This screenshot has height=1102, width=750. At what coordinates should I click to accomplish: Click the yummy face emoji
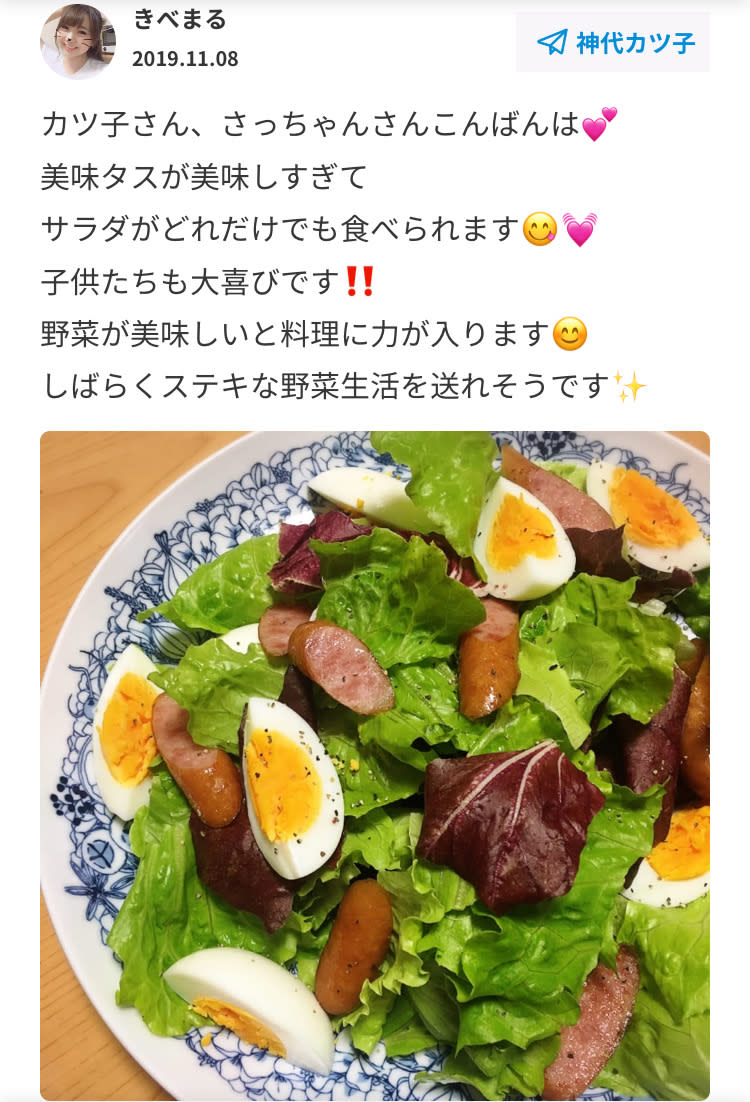540,229
